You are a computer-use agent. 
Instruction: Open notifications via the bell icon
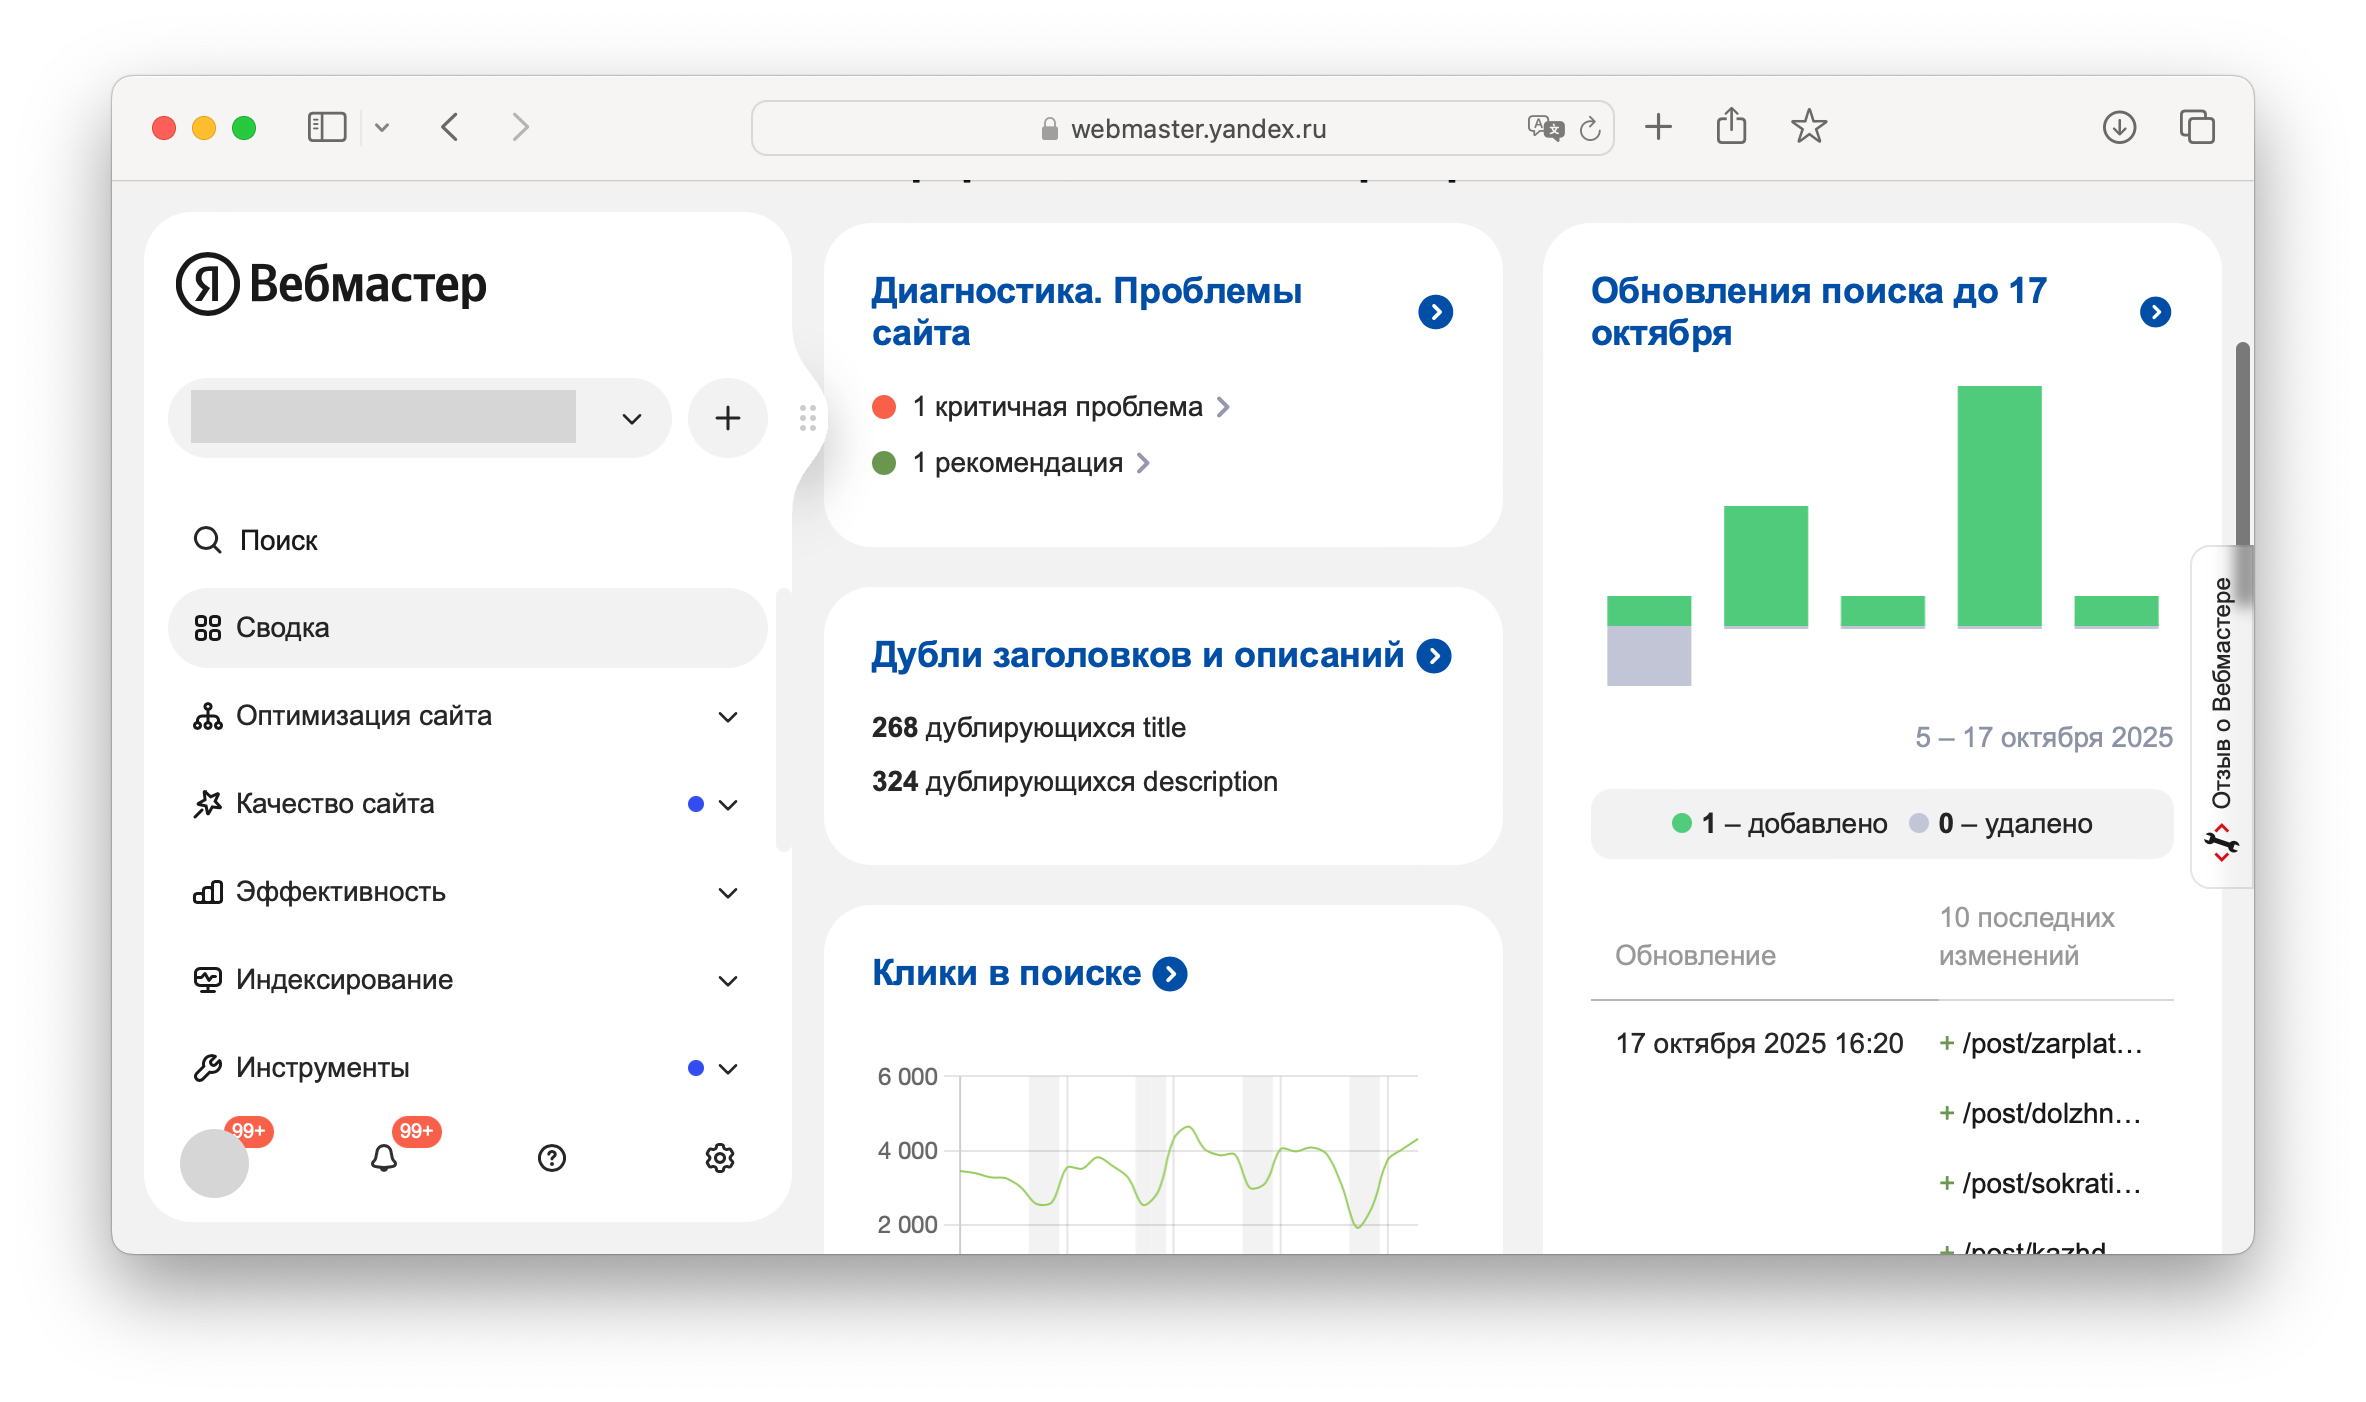384,1158
